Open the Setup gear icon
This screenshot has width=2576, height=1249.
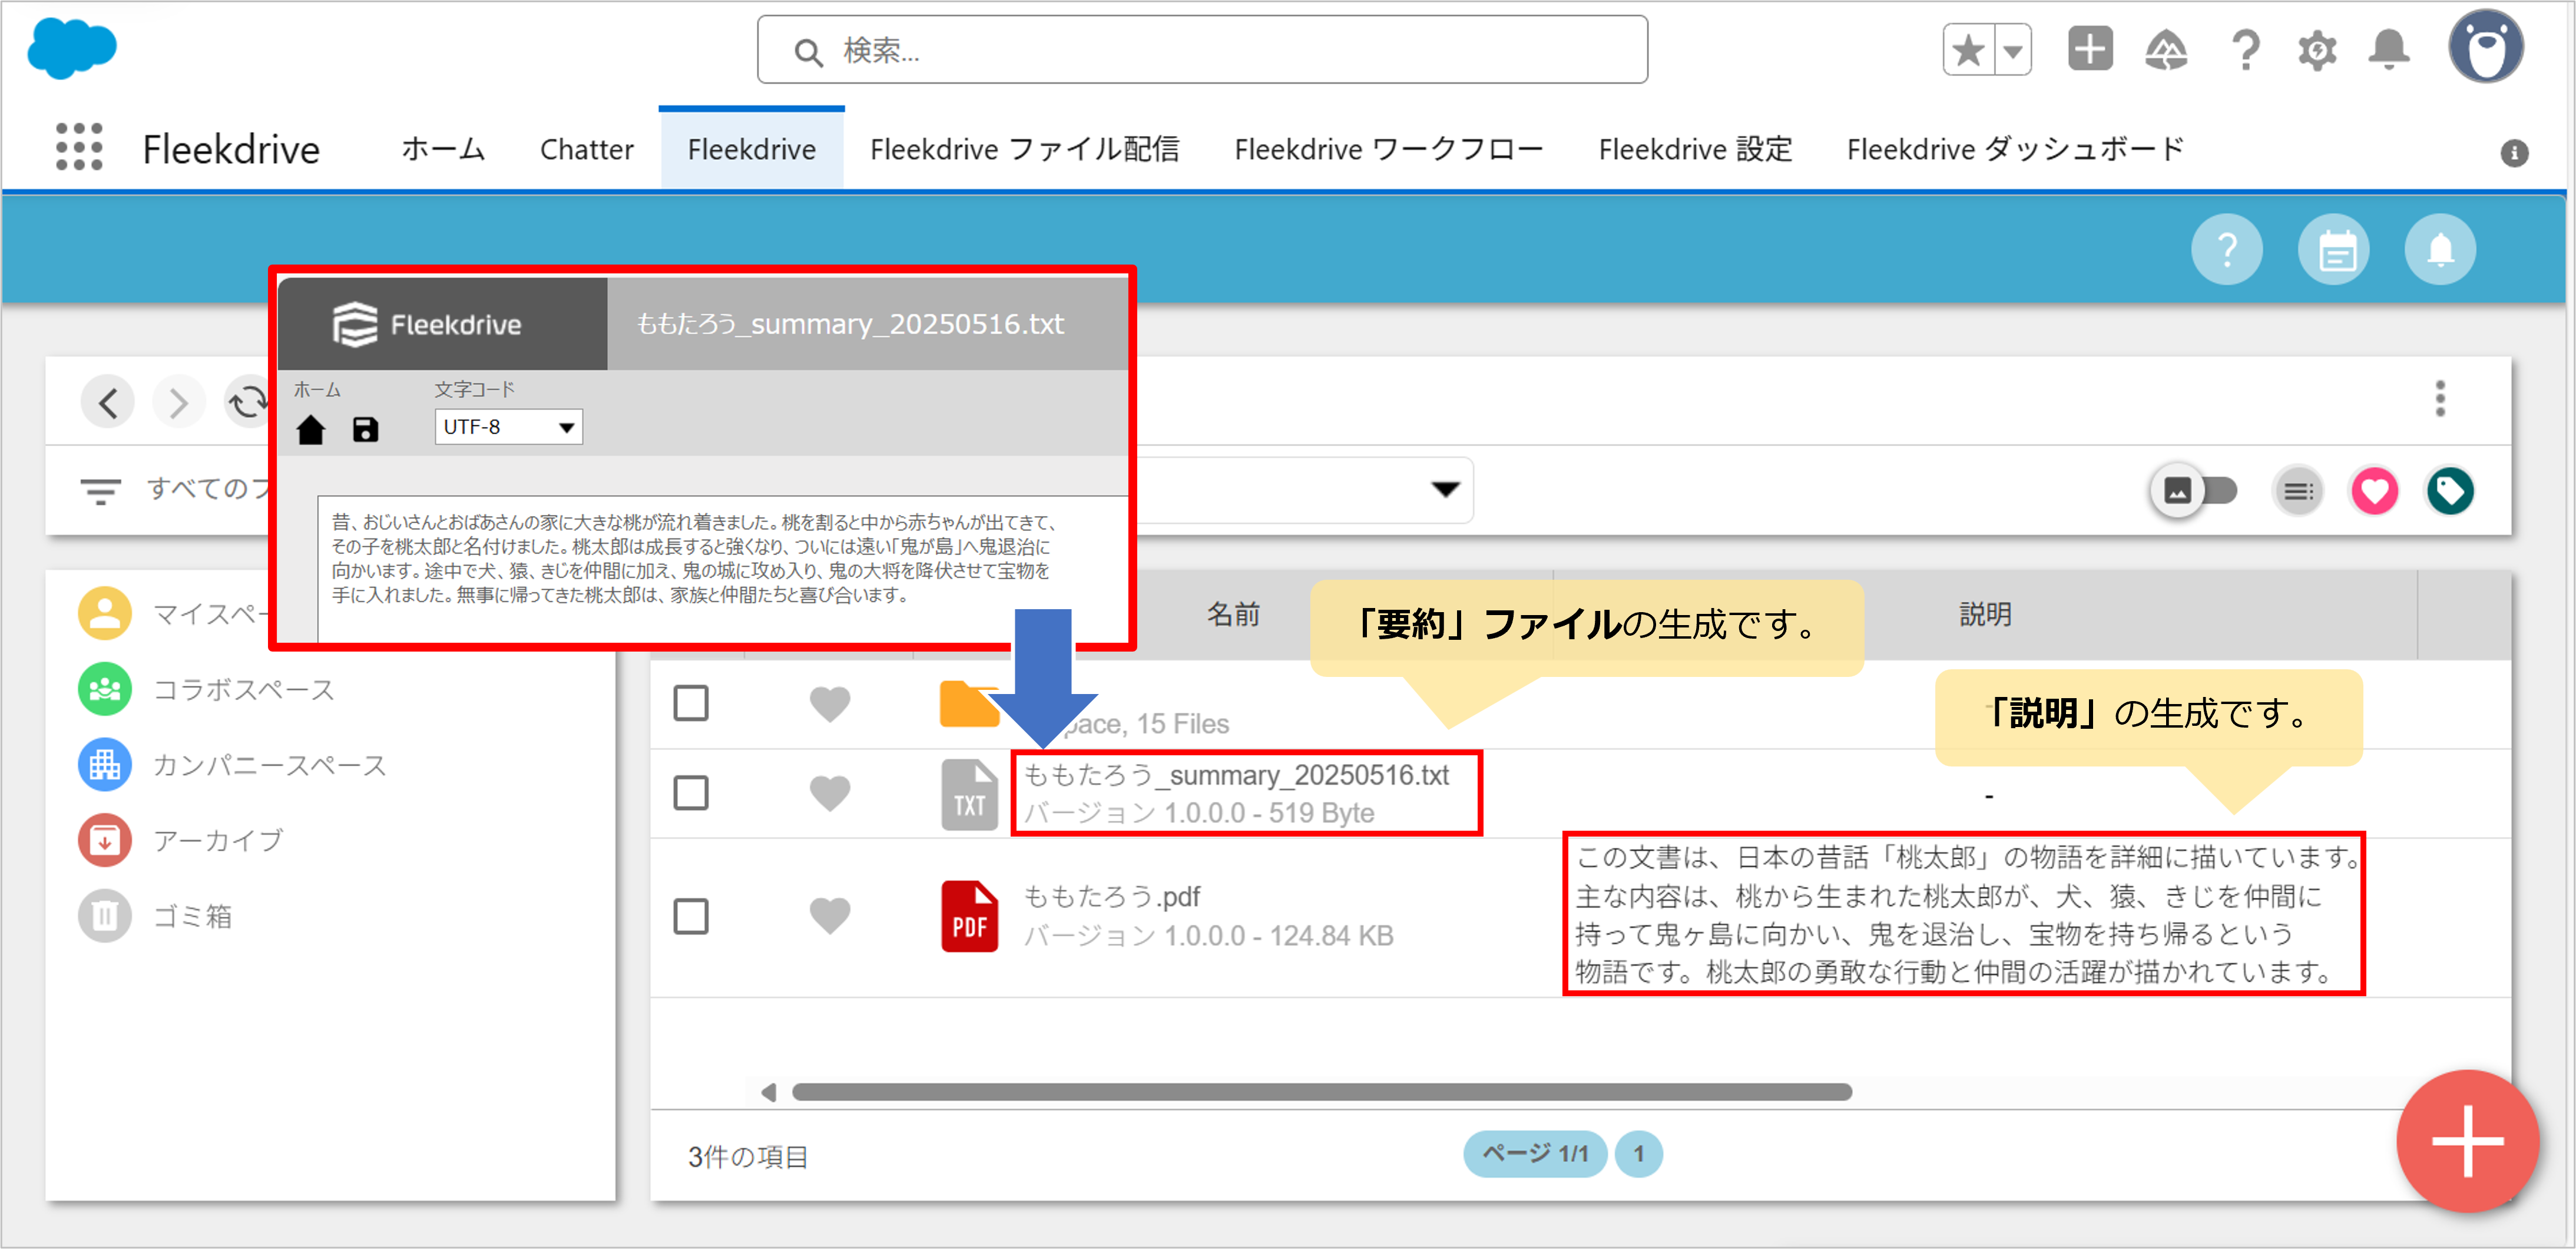tap(2317, 50)
